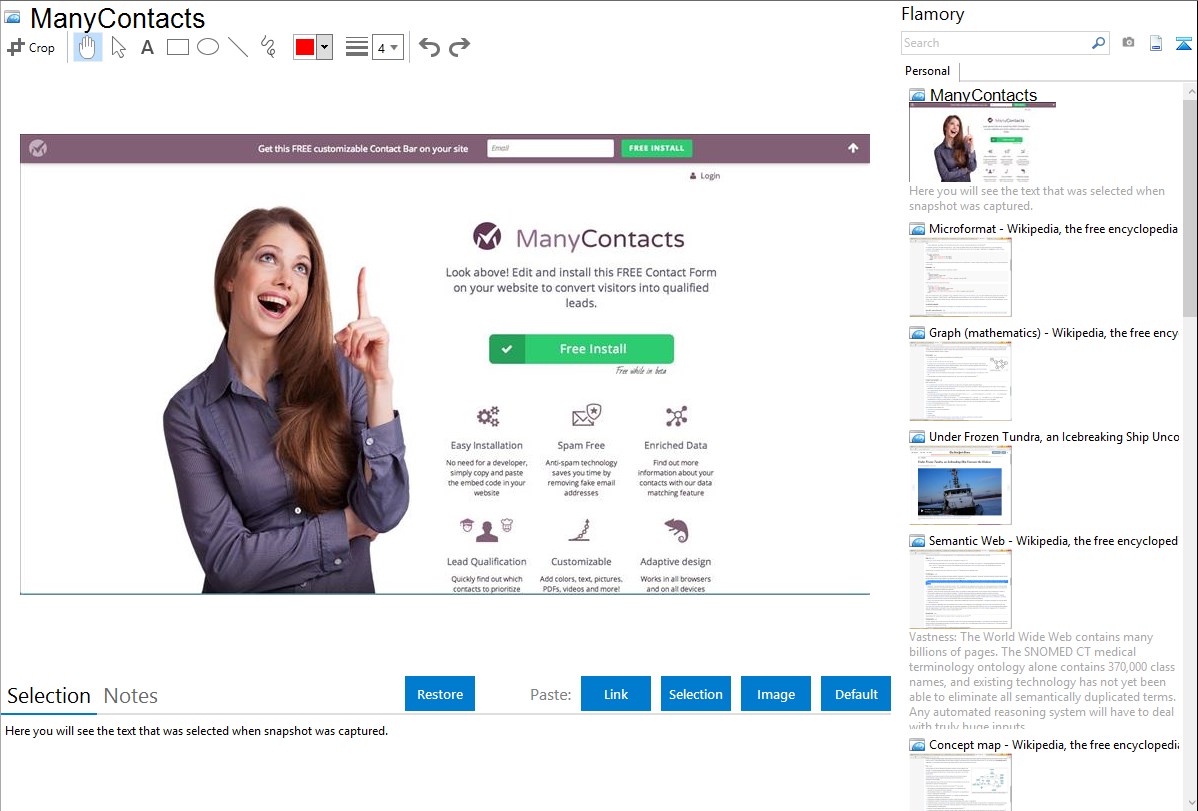Redo the last annotation

pos(459,47)
